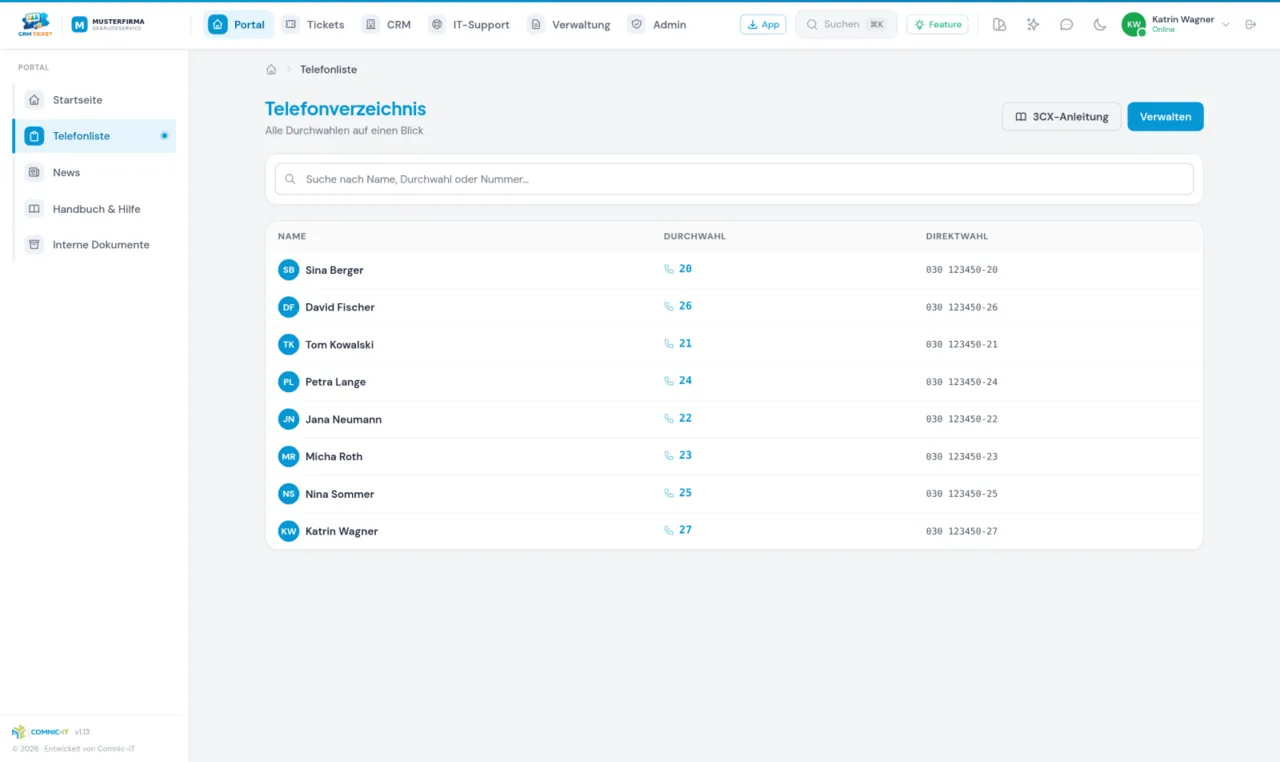Switch to the Tickets tab
The image size is (1280, 762).
(x=314, y=24)
